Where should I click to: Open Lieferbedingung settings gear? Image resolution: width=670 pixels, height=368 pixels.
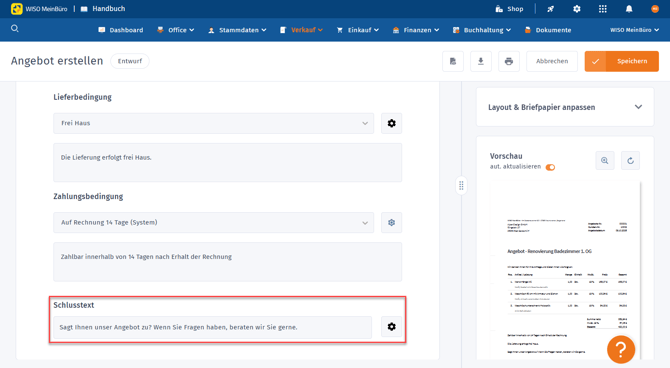click(391, 123)
